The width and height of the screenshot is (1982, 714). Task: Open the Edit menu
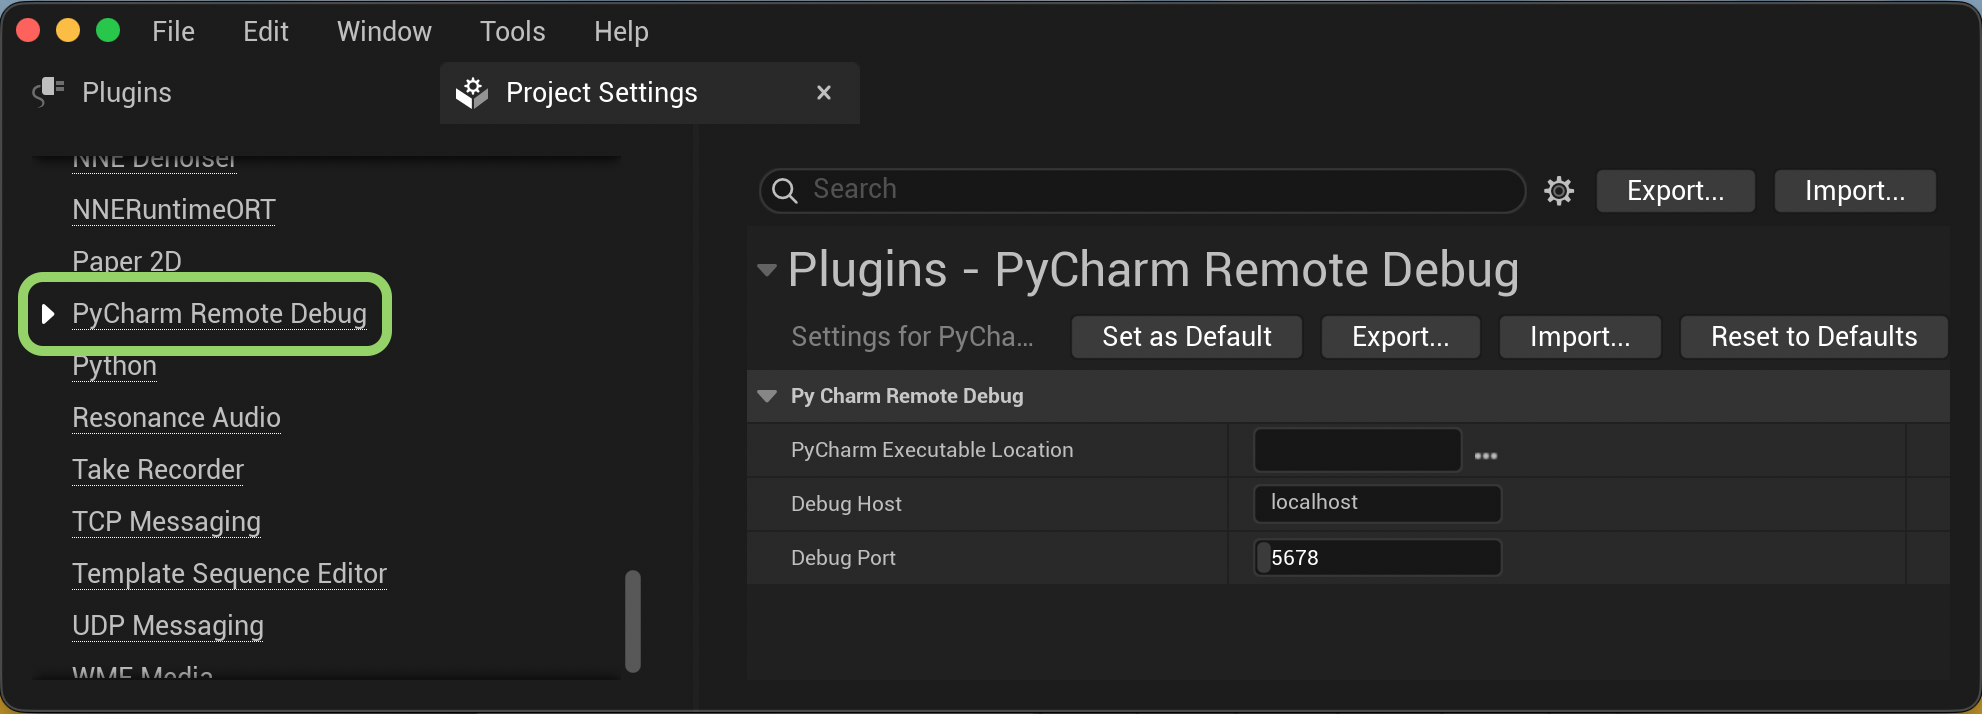coord(266,31)
